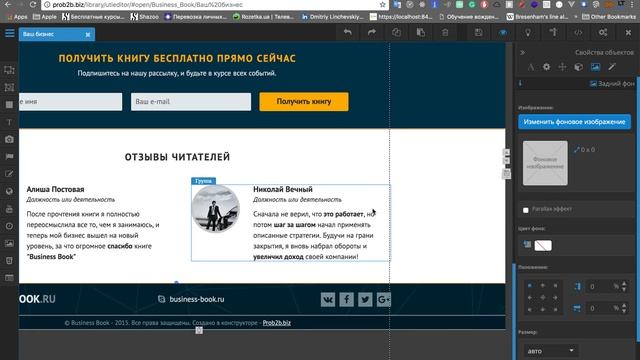Bookmark page with the star icon
This screenshot has width=640, height=360.
coord(382,4)
